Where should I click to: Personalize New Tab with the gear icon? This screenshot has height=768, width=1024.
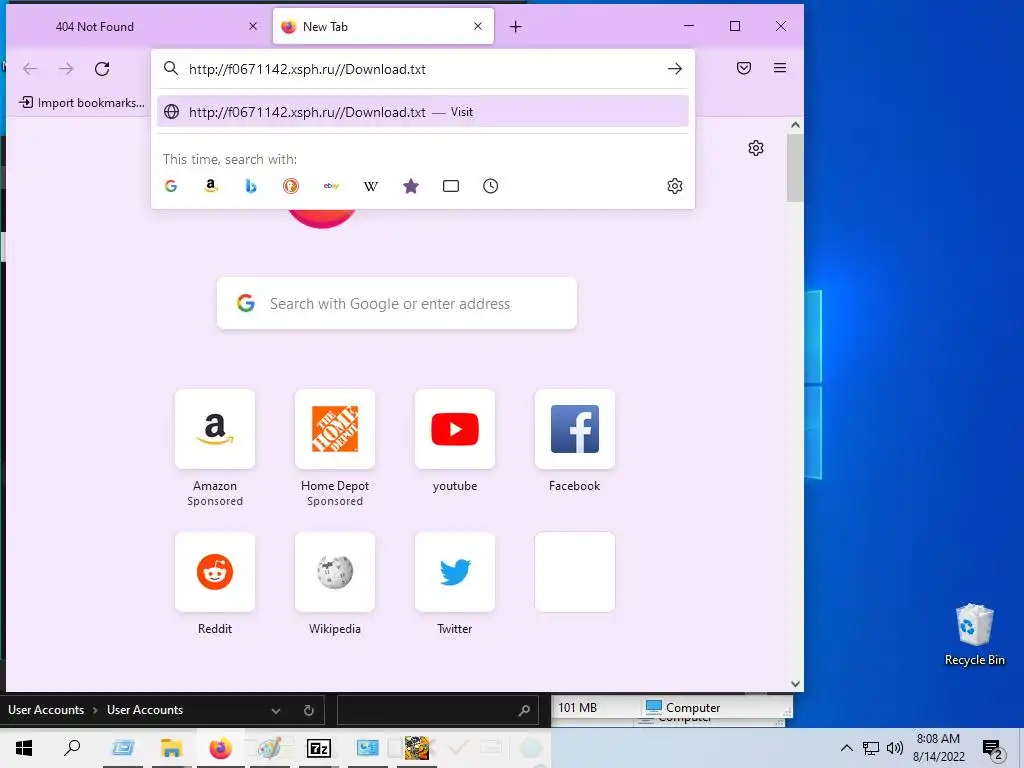(756, 148)
